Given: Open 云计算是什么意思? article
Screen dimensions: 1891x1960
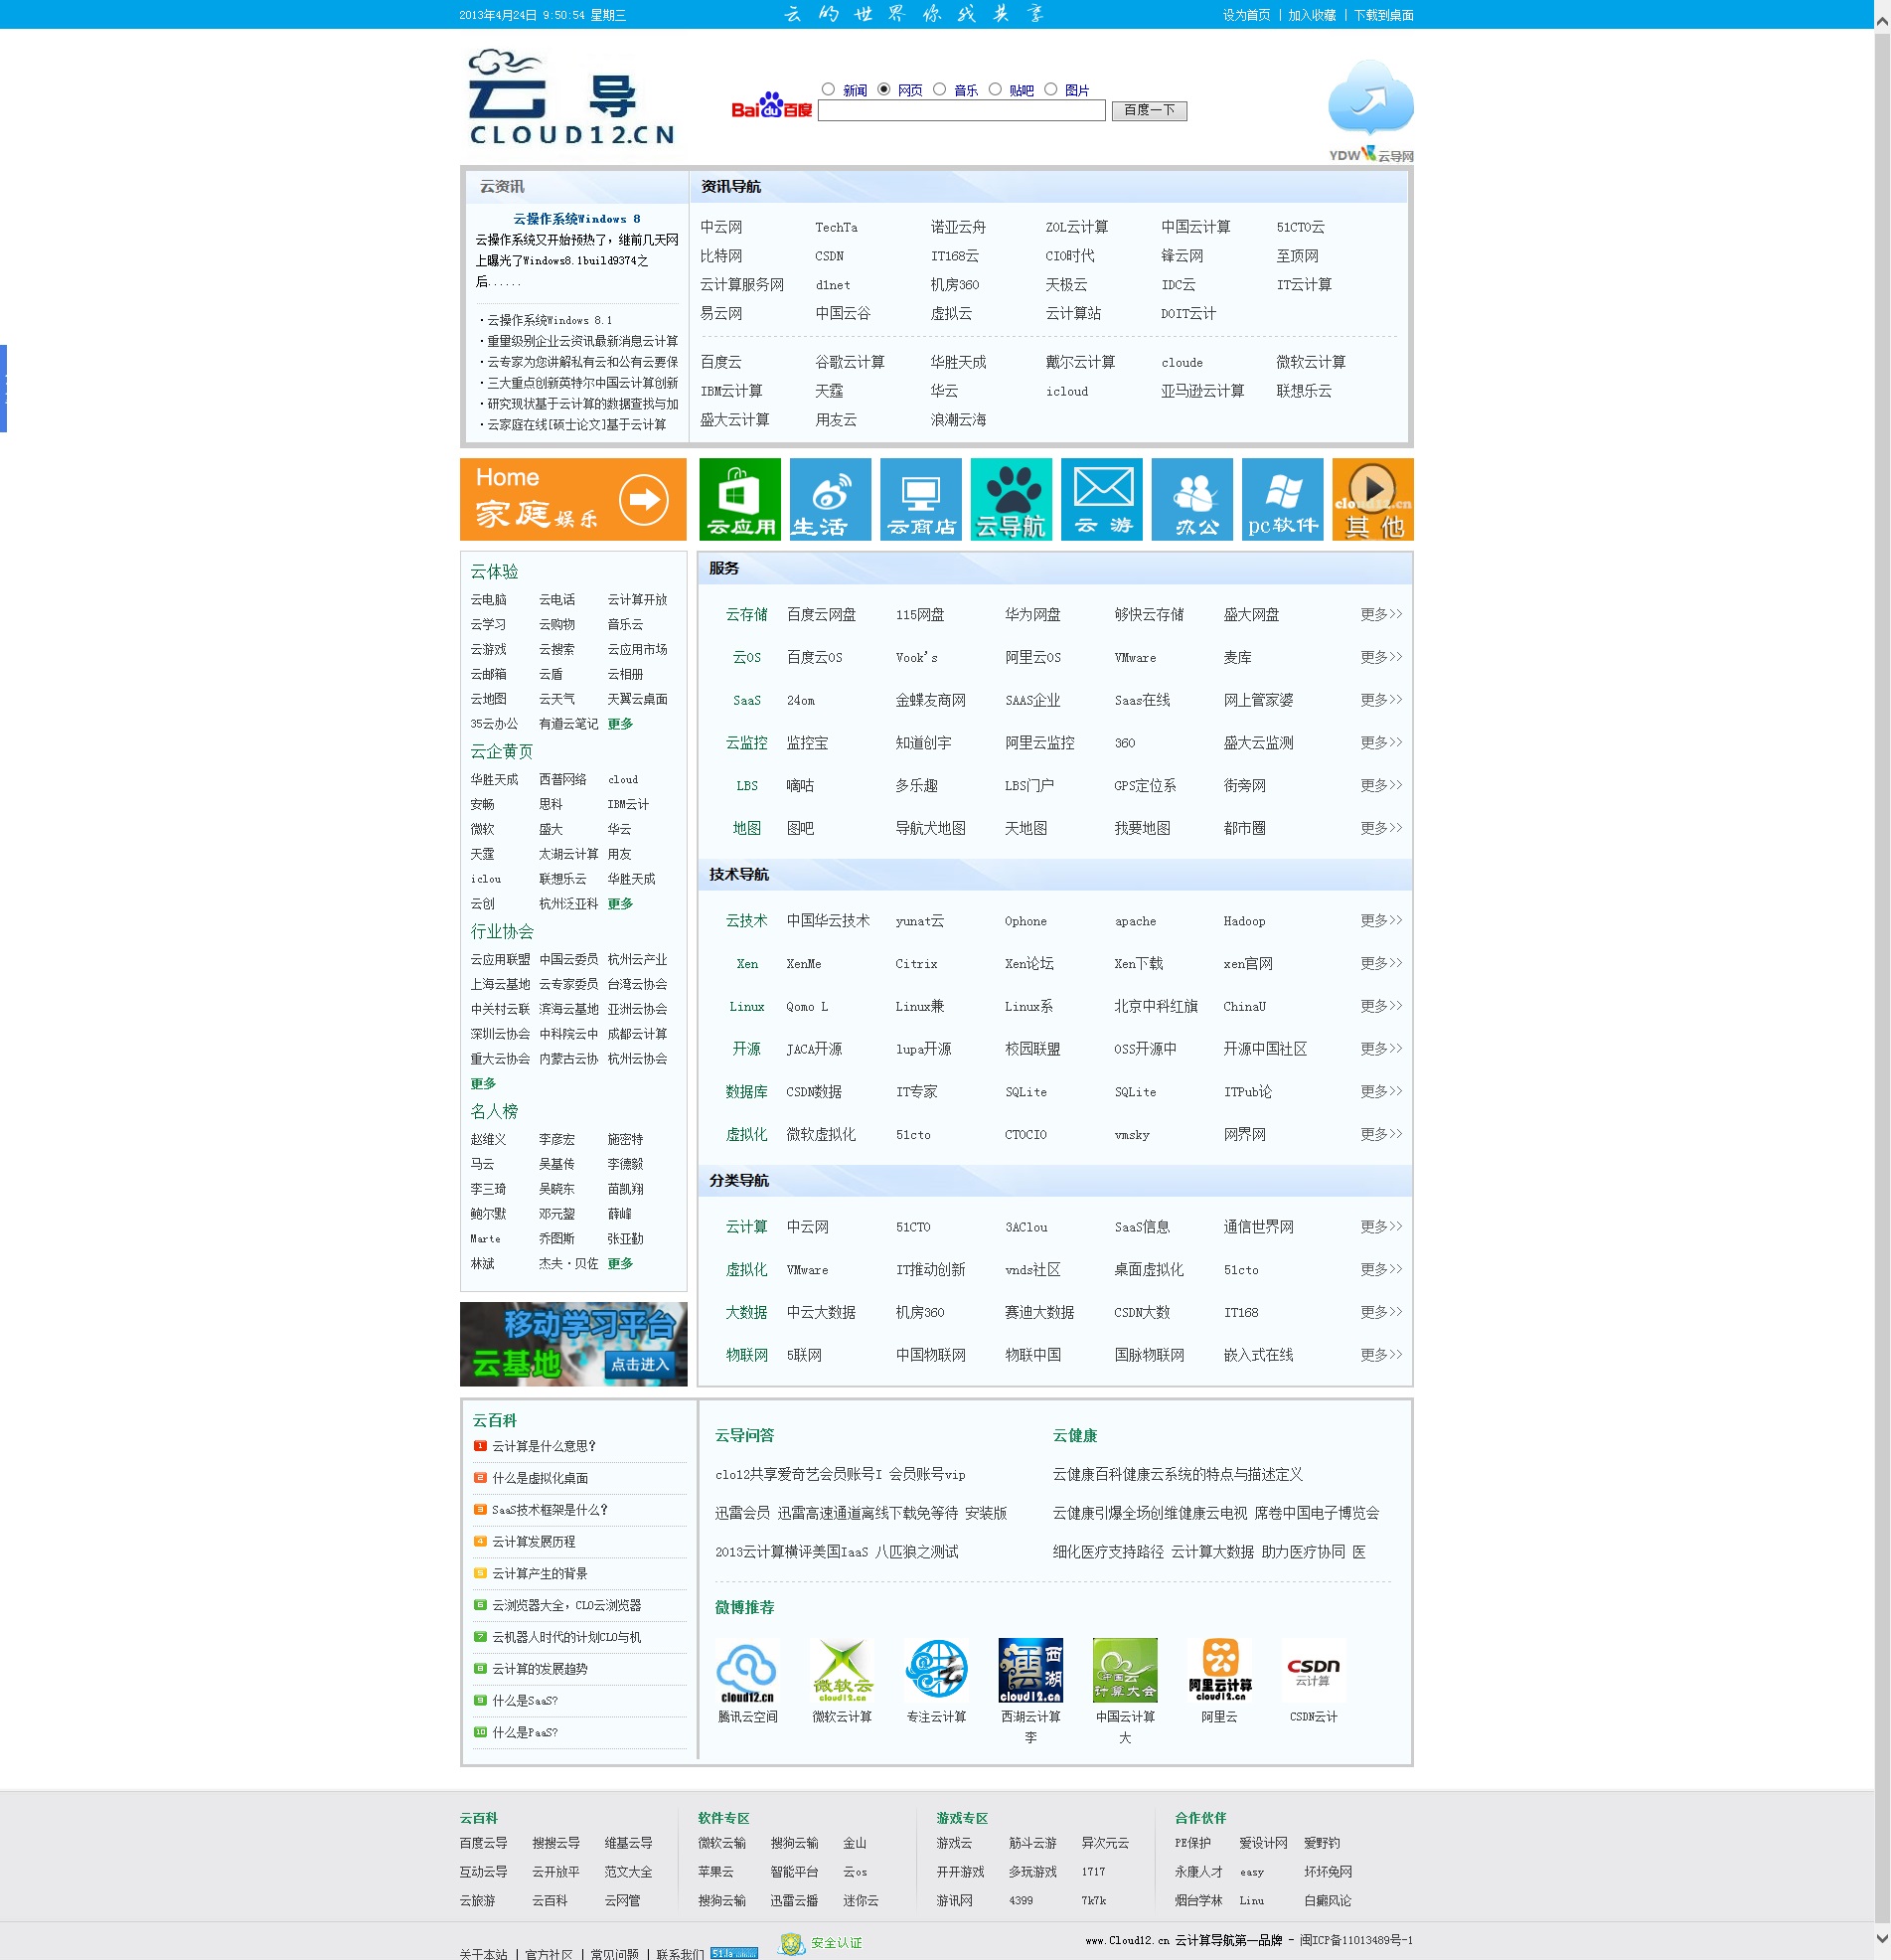Looking at the screenshot, I should pos(544,1446).
